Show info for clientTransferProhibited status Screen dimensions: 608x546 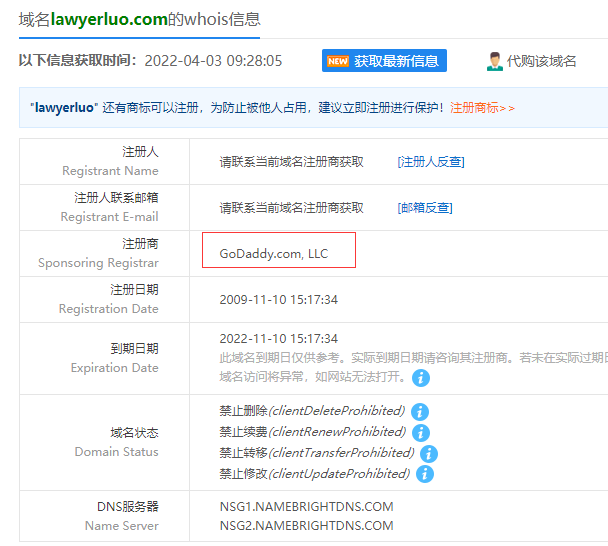[x=429, y=453]
